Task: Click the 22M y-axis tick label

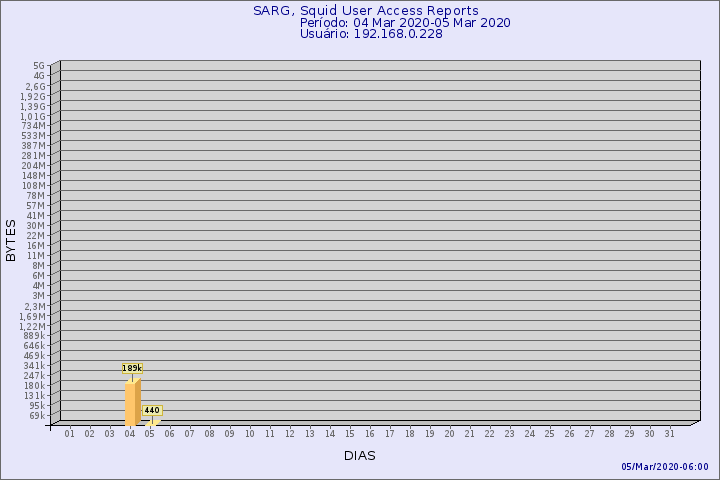Action: click(36, 236)
